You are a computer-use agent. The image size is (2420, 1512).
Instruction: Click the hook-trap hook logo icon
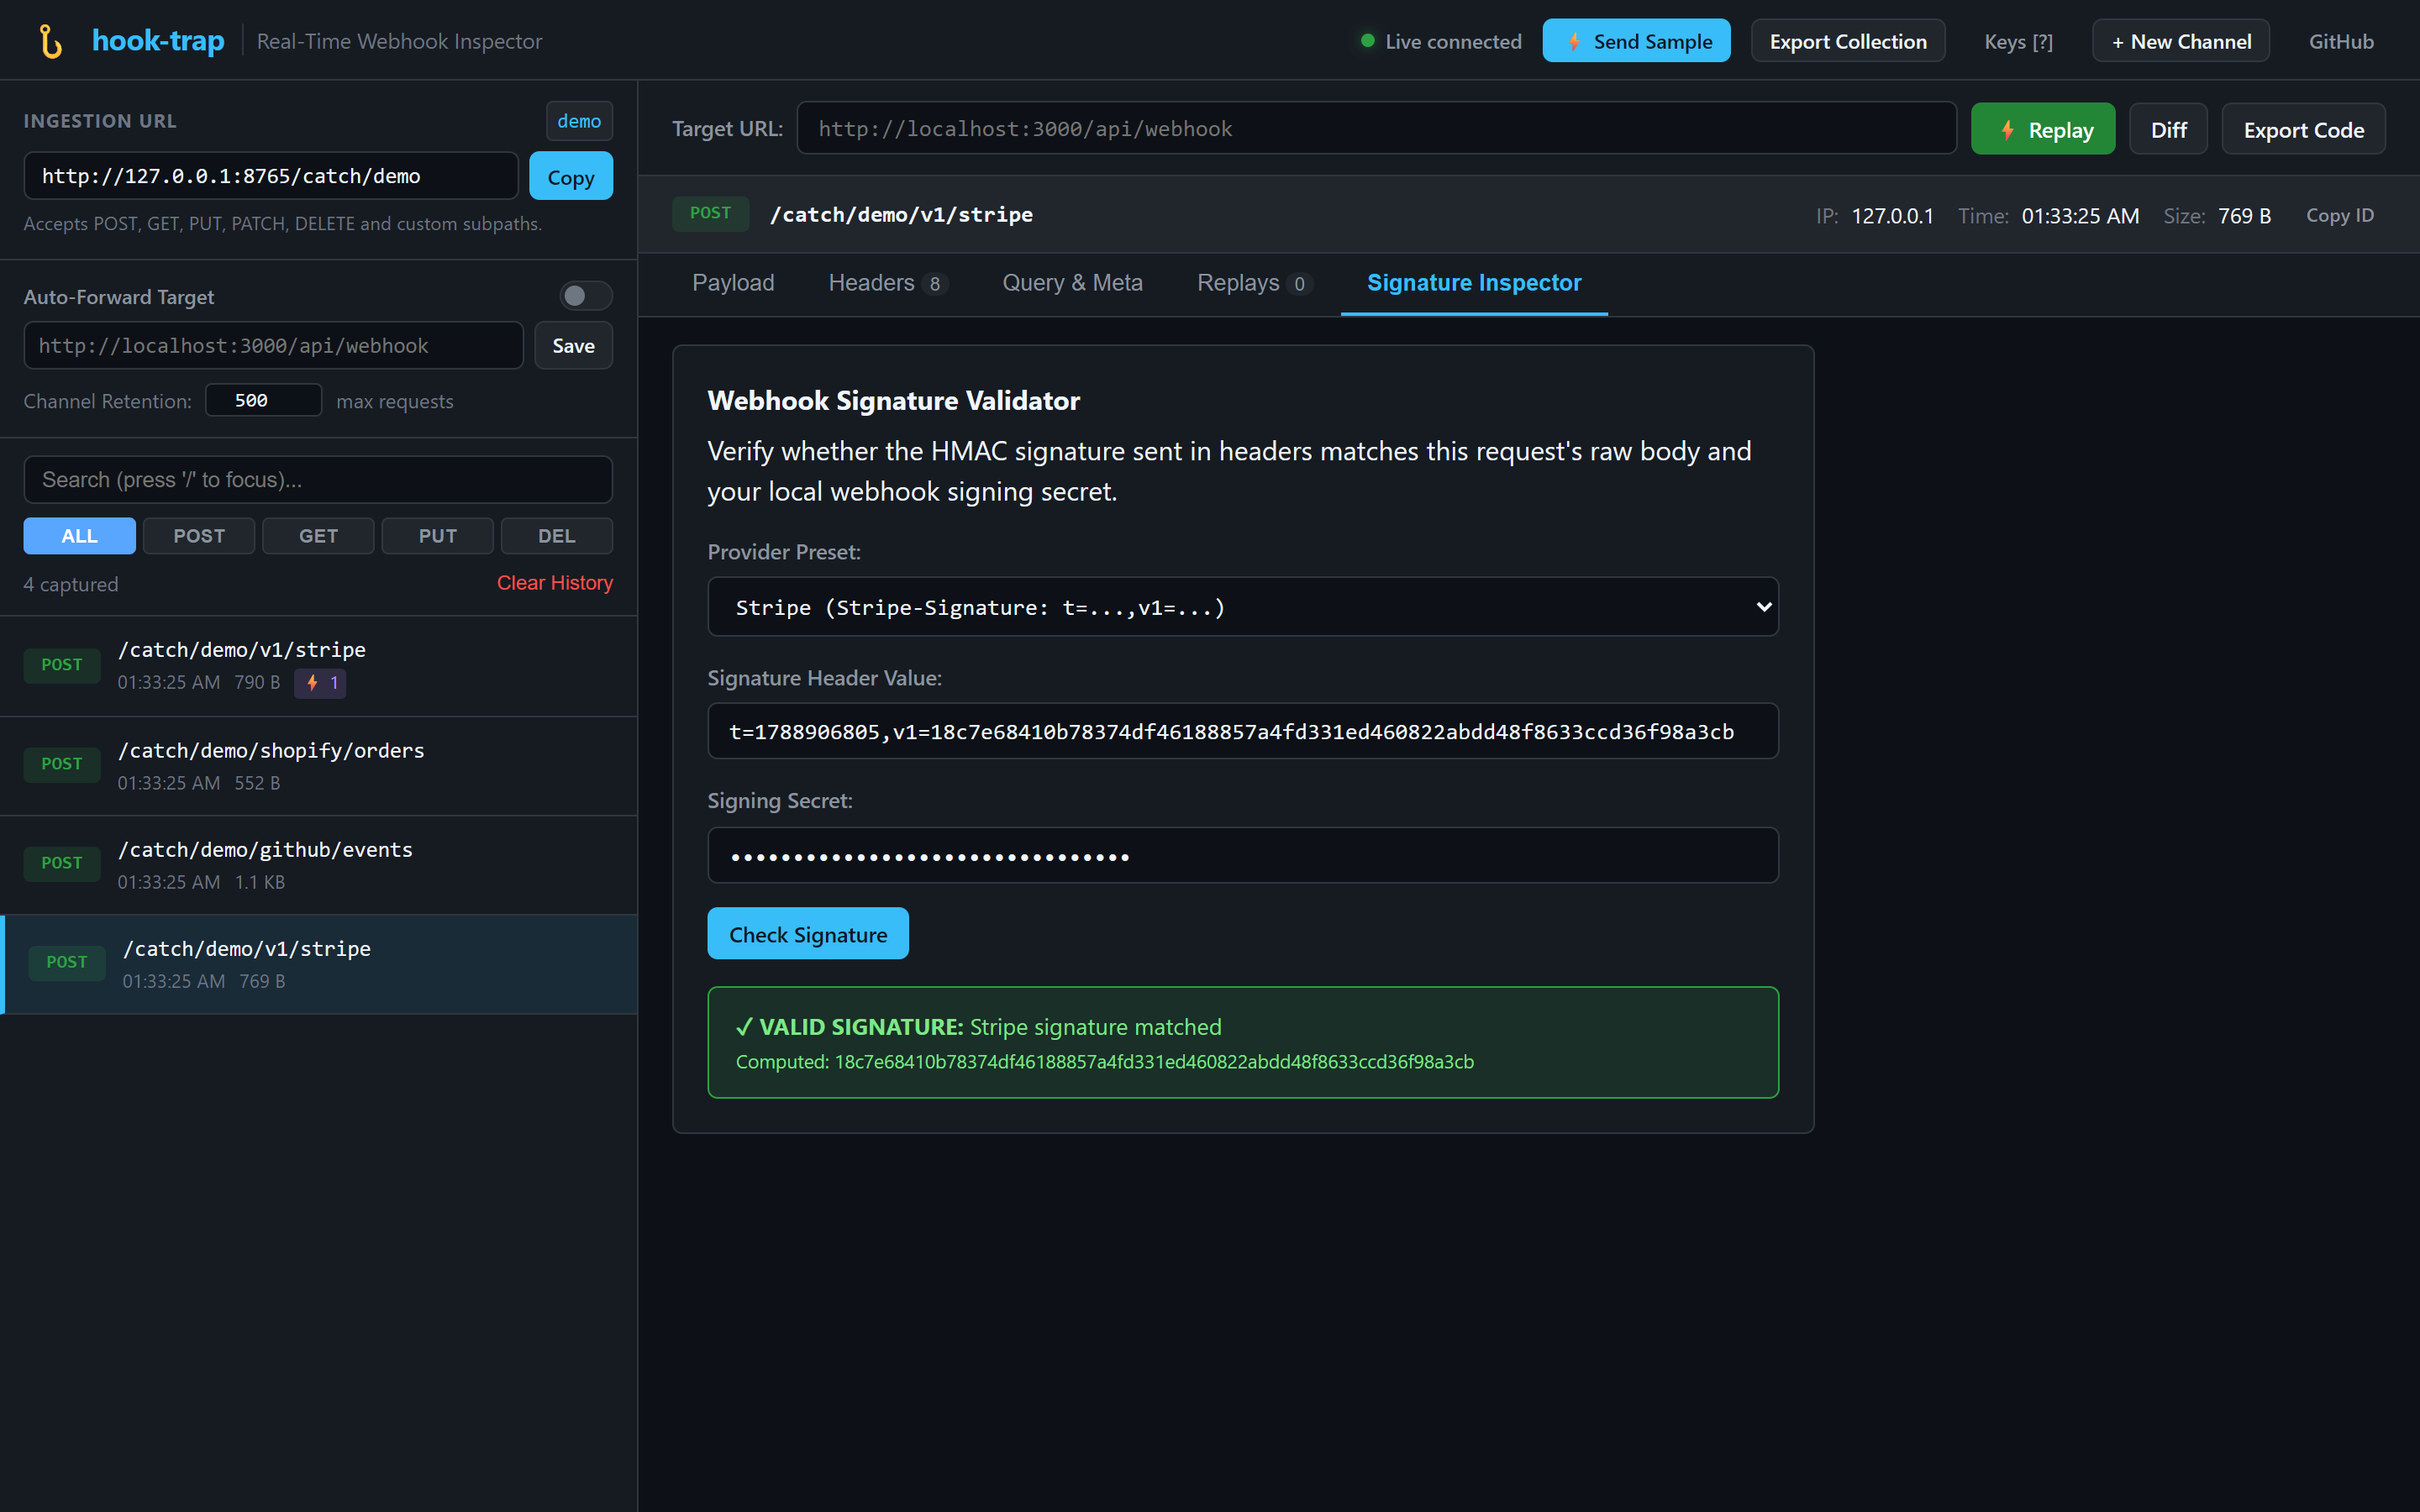coord(51,41)
